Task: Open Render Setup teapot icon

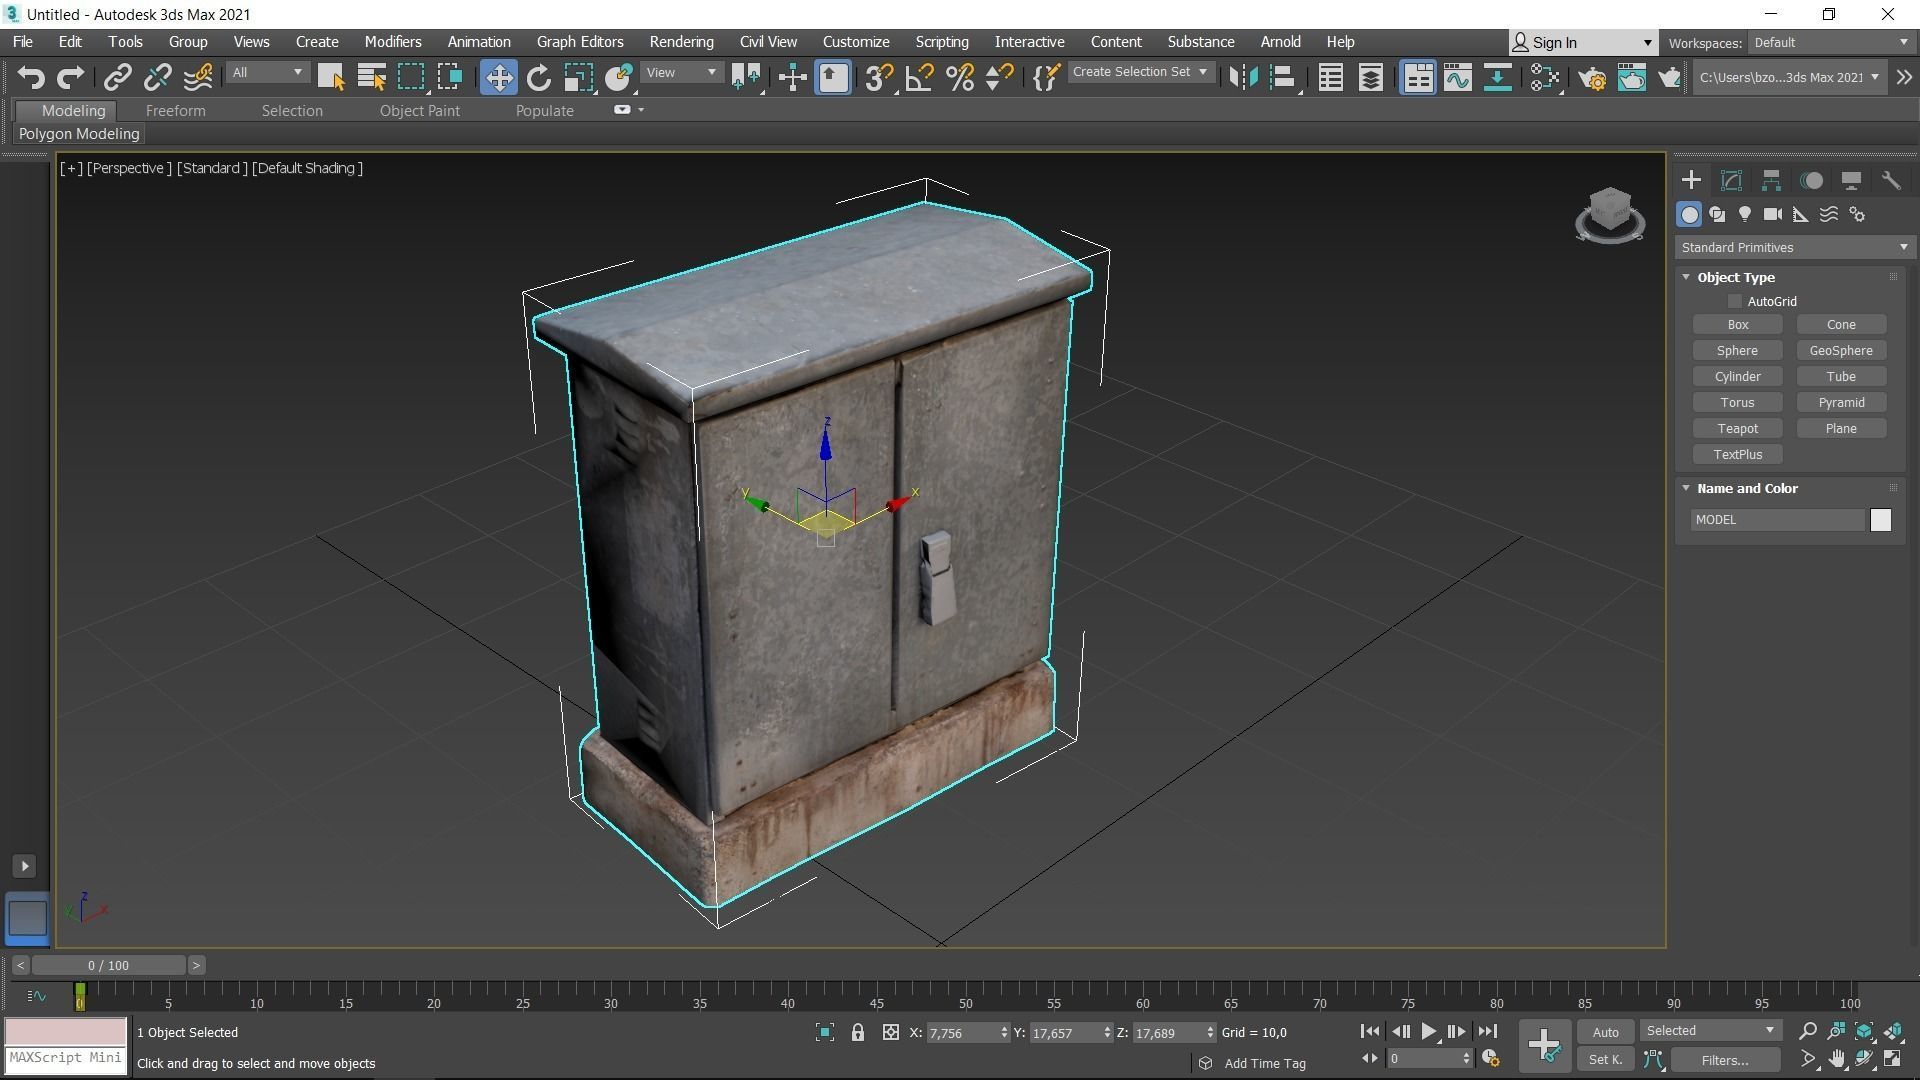Action: (x=1592, y=77)
